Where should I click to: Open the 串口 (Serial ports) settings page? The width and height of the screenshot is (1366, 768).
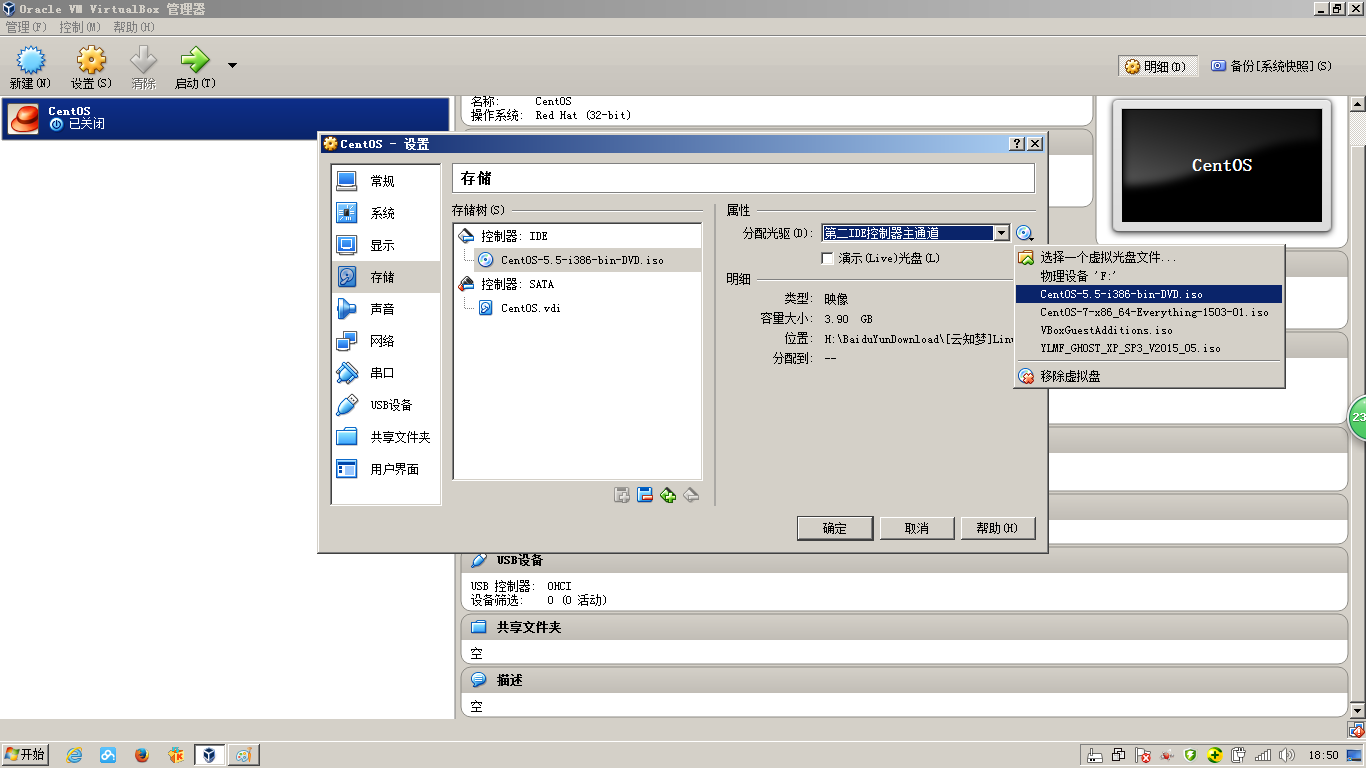click(x=386, y=373)
